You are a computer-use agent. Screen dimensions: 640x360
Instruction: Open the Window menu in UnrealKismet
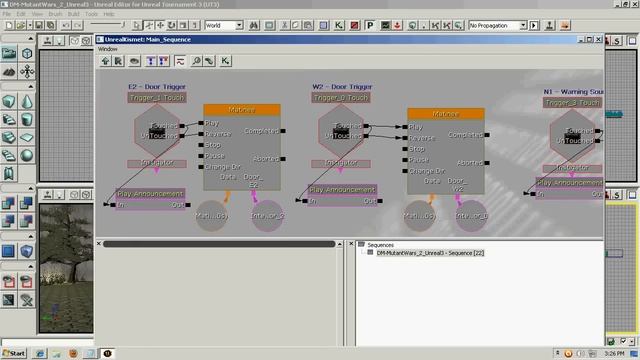(x=107, y=49)
